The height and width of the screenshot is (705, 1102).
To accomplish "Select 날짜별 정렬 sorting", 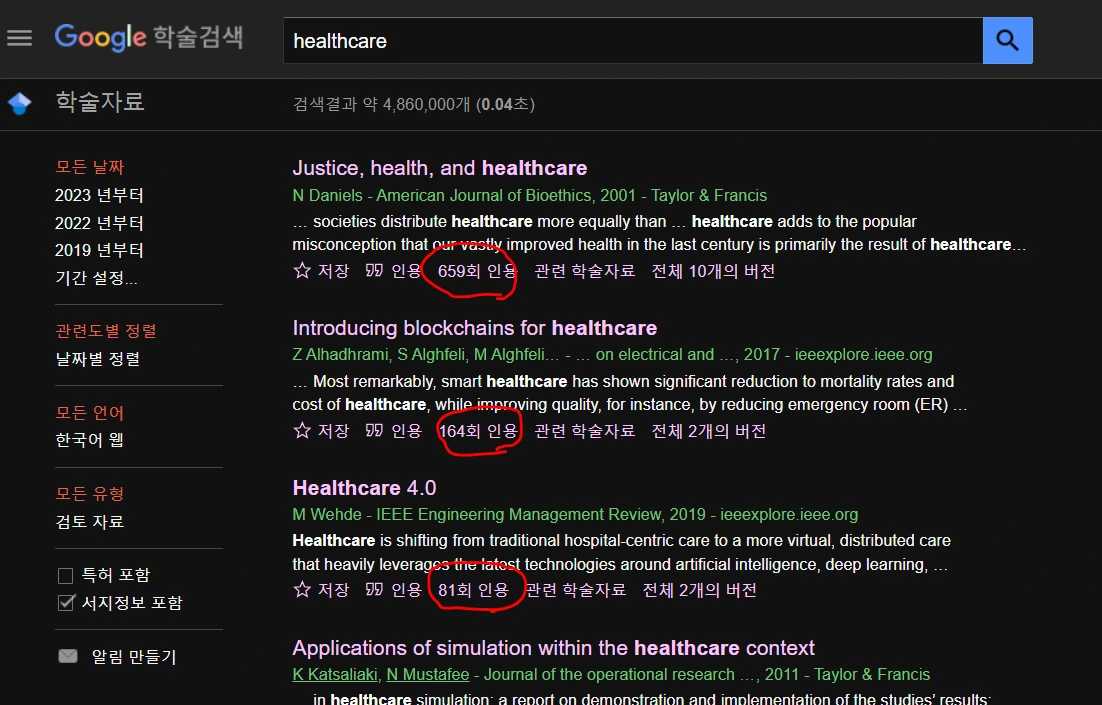I will pos(98,359).
